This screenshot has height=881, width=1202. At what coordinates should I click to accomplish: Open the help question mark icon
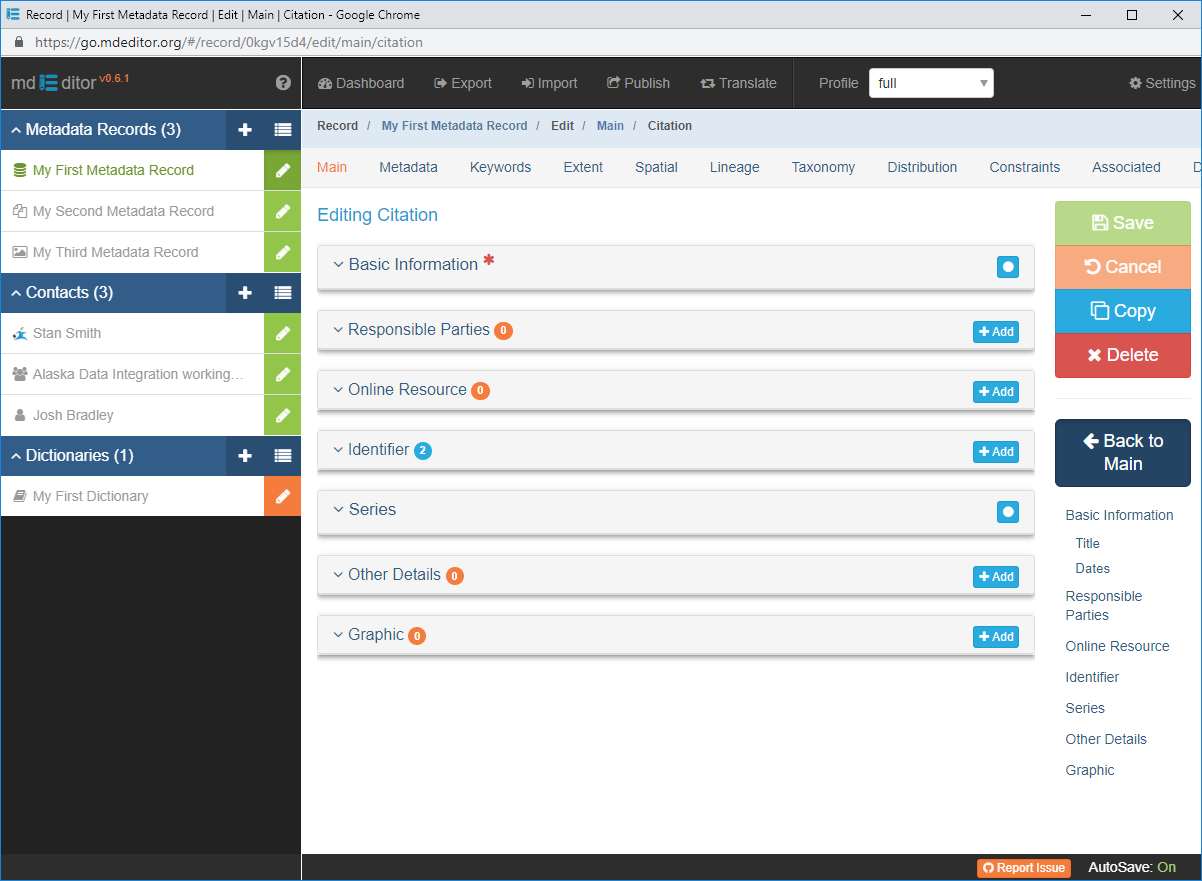[283, 83]
